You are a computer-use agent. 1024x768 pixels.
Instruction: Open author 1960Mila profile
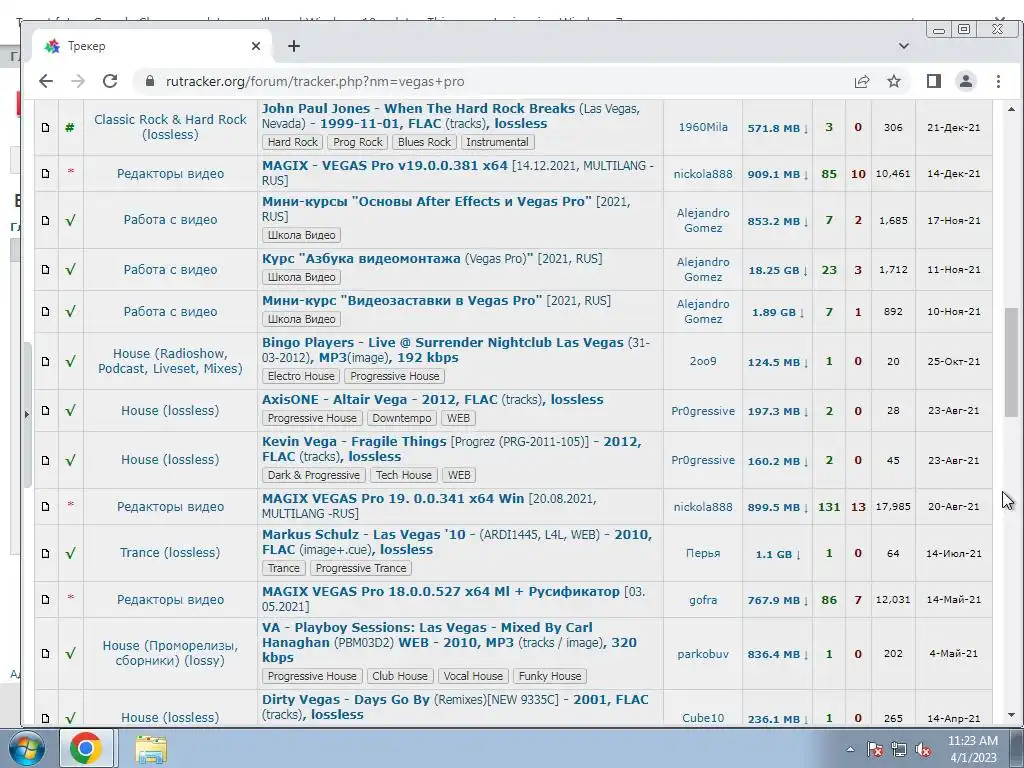703,127
